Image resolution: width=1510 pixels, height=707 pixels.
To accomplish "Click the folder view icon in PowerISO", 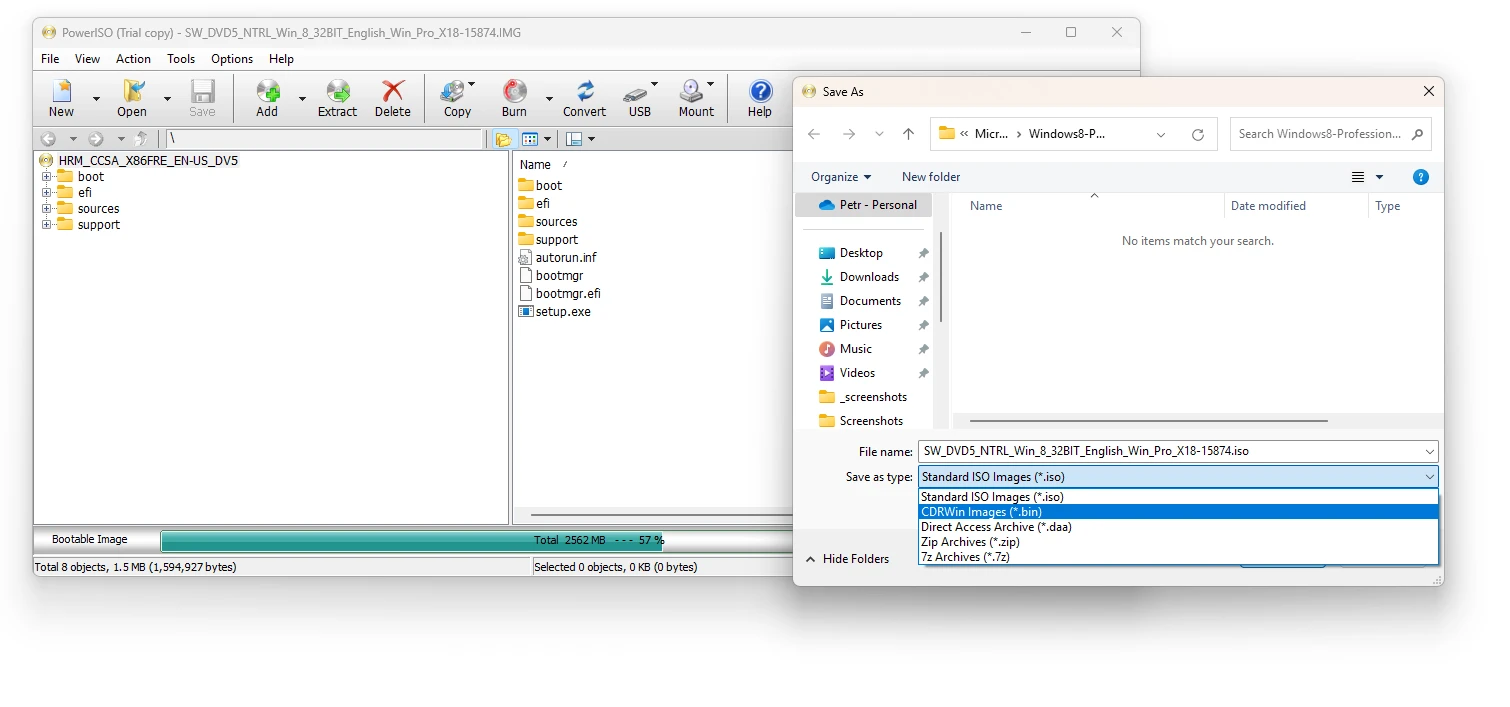I will pyautogui.click(x=503, y=139).
